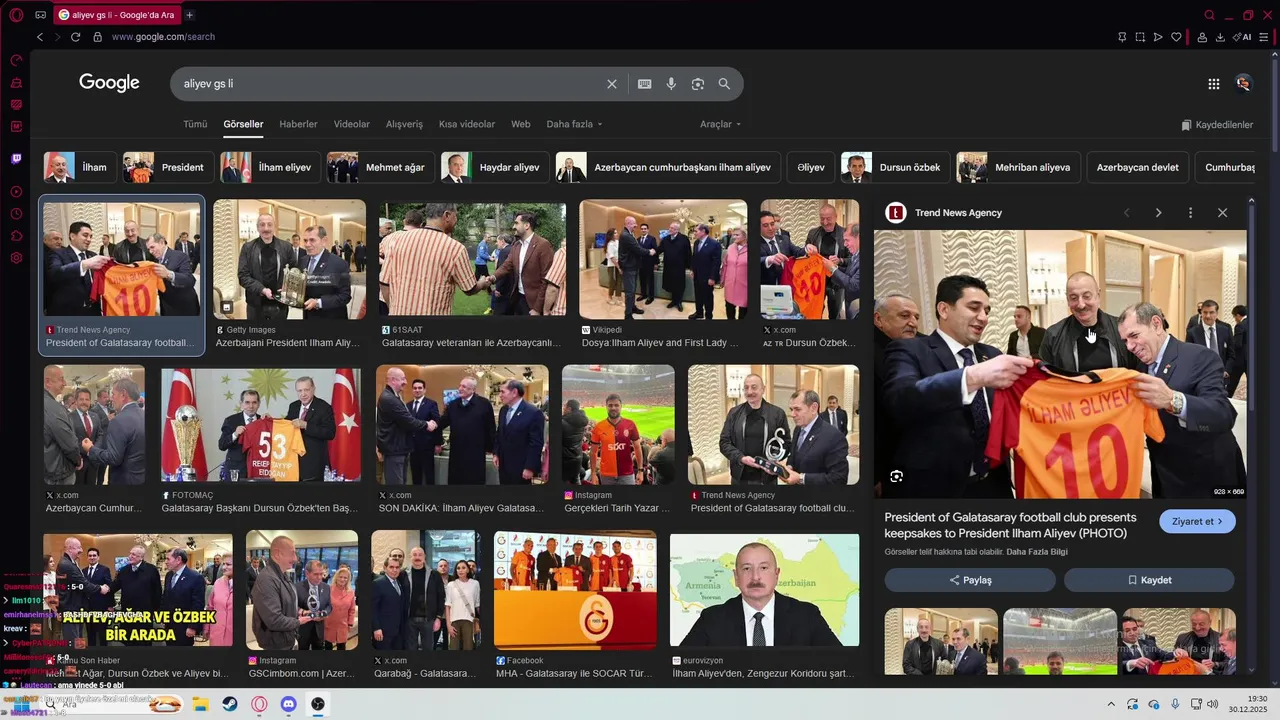Select the Haydar aliyev chip

(x=495, y=167)
